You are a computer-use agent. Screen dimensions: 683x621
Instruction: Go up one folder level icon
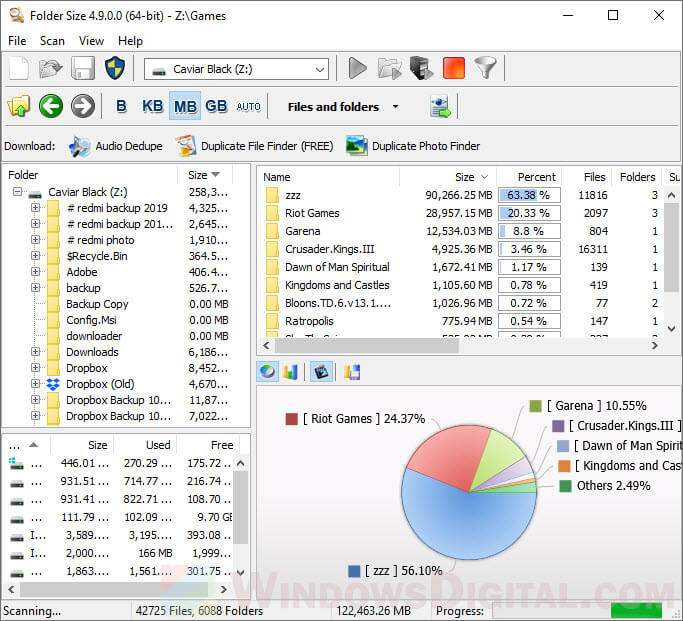19,106
